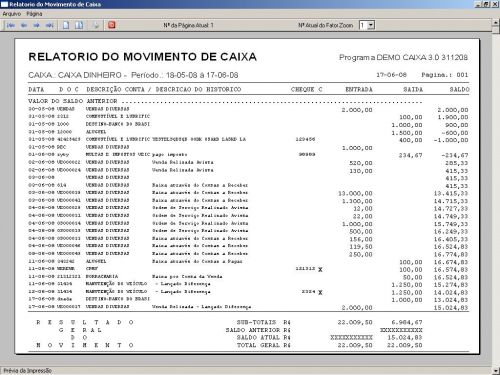The height and width of the screenshot is (375, 500).
Task: Click 'Prévia da Impressão' status bar text
Action: click(28, 371)
